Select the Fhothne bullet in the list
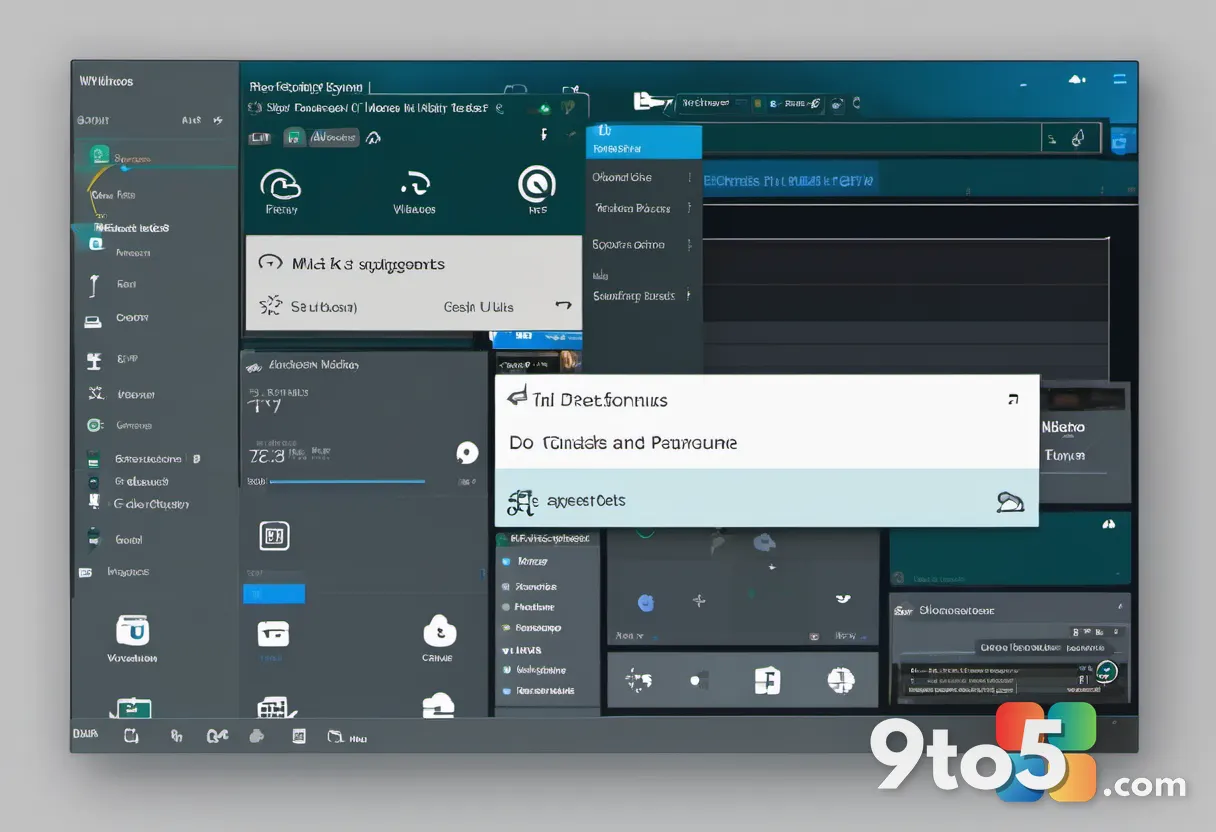This screenshot has height=832, width=1216. point(506,607)
